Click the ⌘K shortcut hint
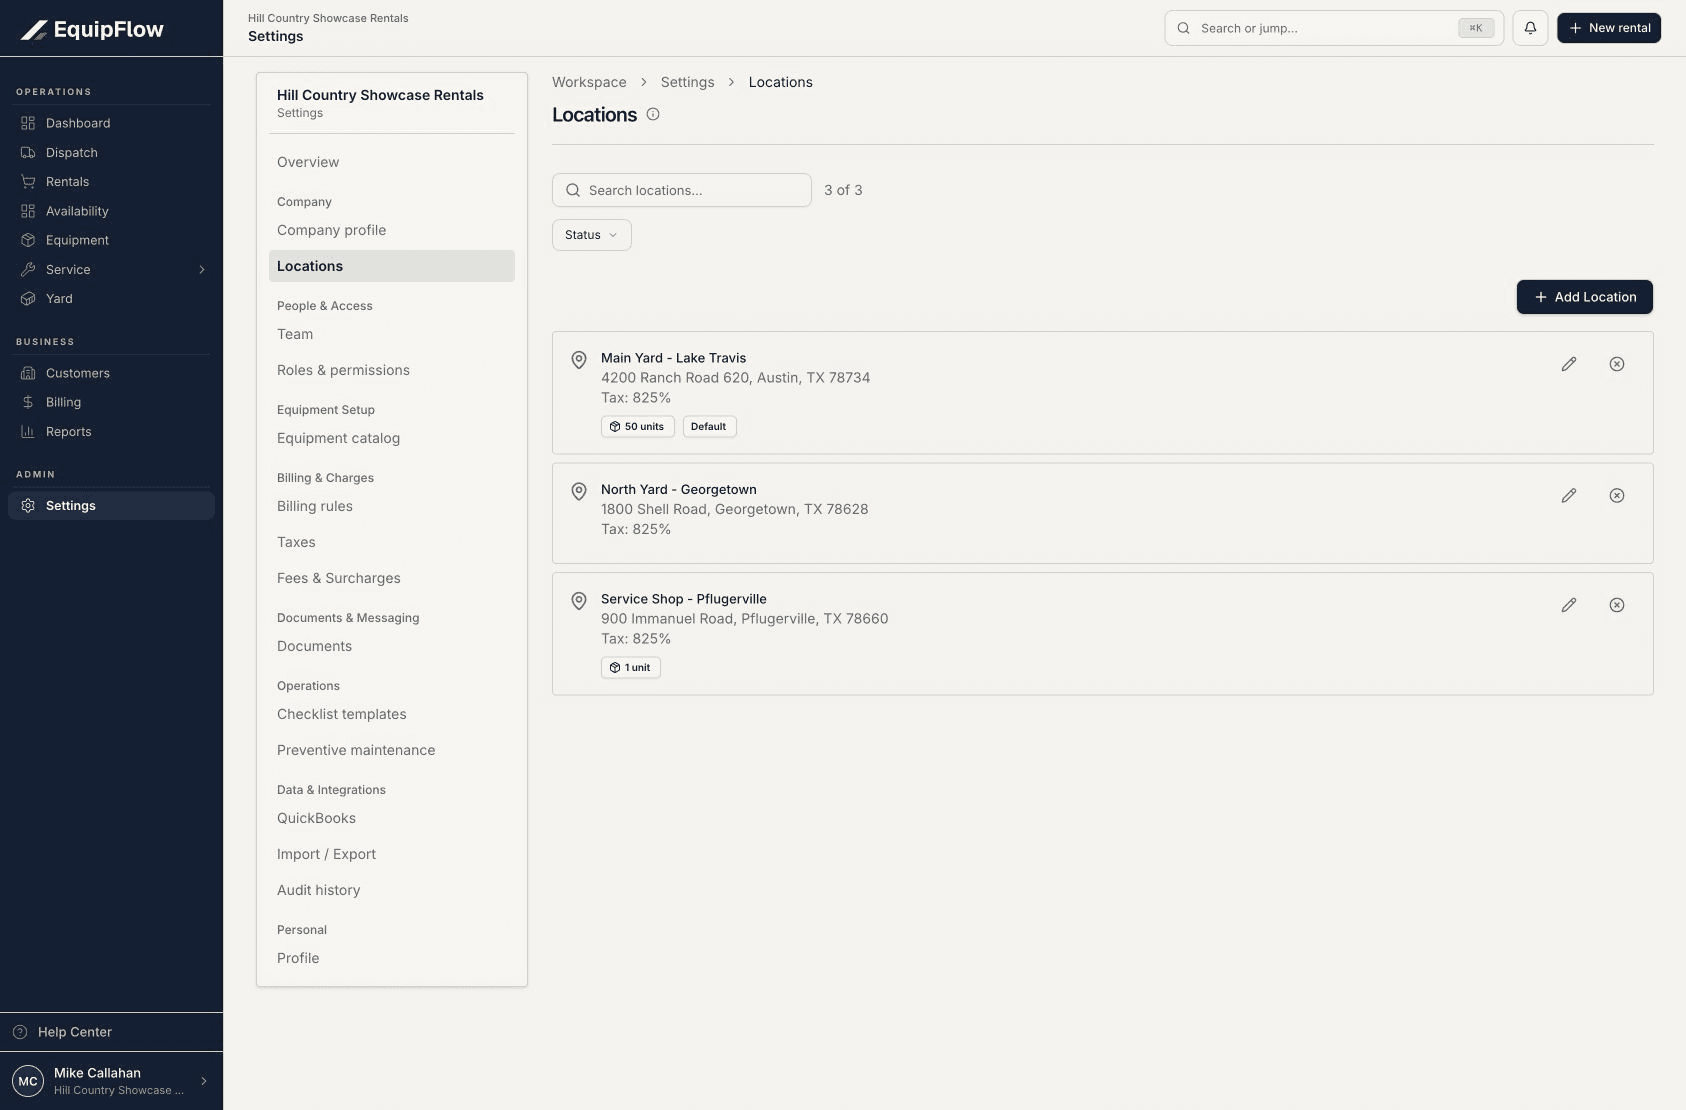The image size is (1686, 1110). pos(1475,28)
